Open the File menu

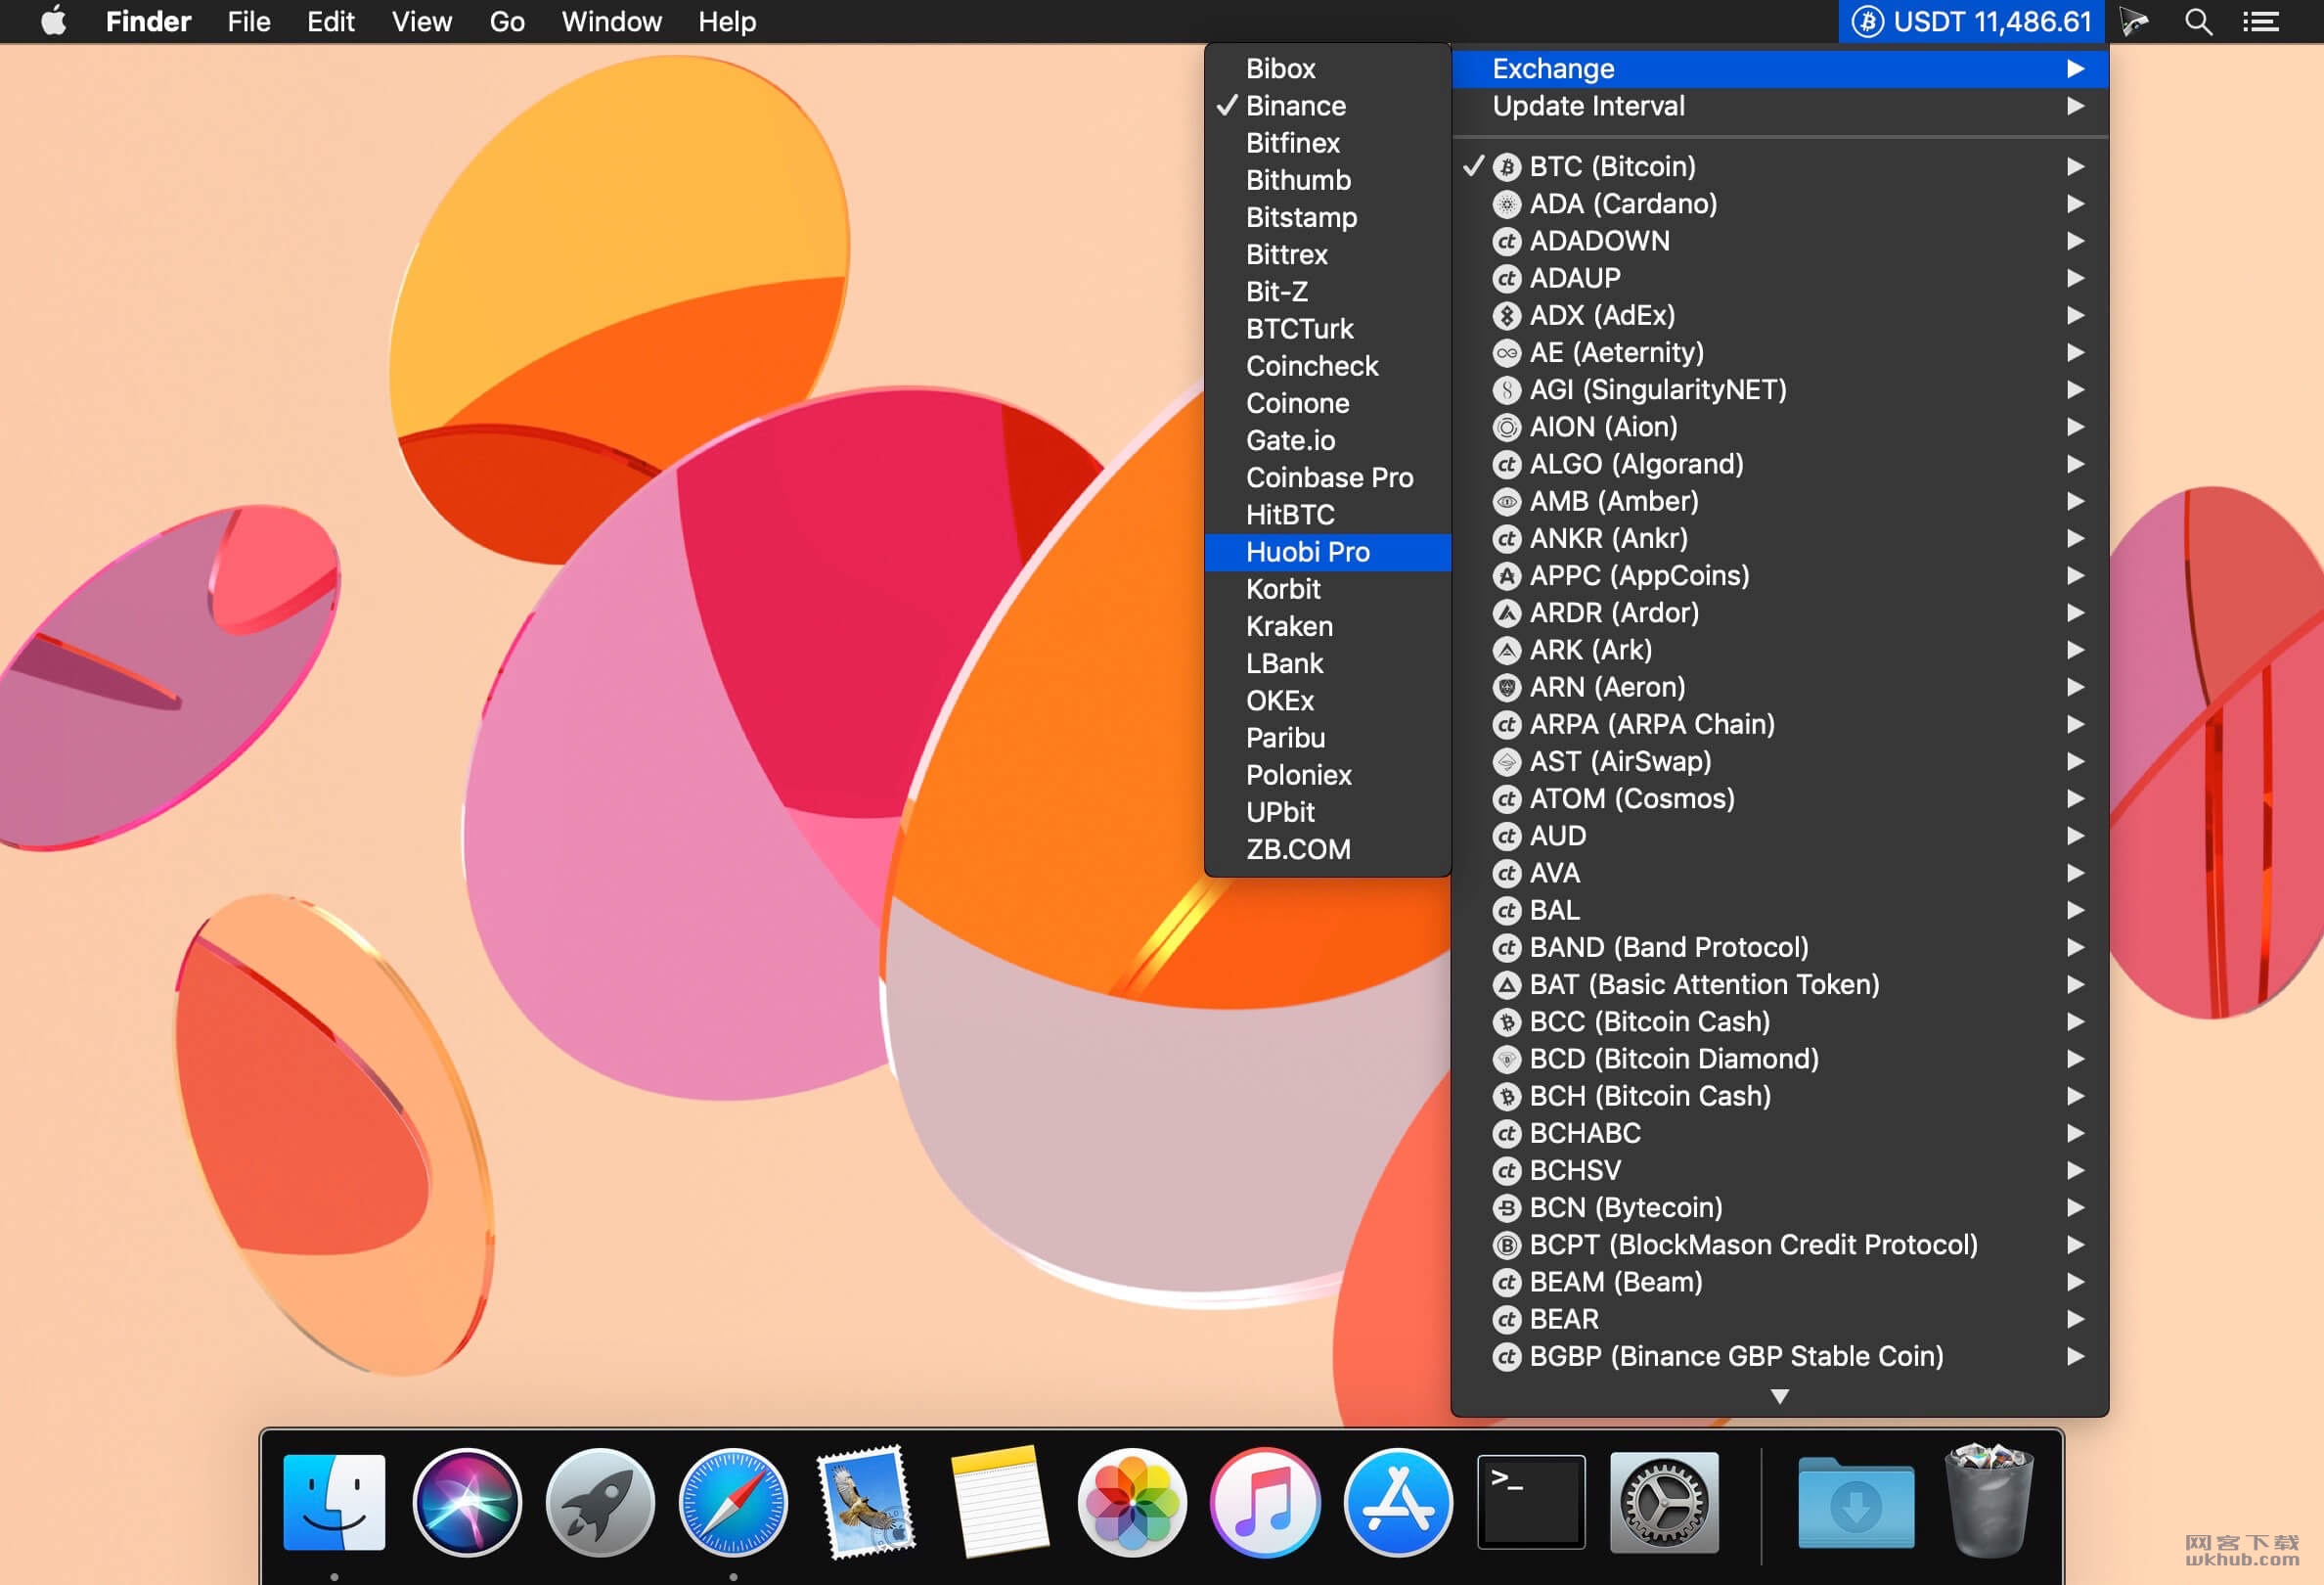249,21
